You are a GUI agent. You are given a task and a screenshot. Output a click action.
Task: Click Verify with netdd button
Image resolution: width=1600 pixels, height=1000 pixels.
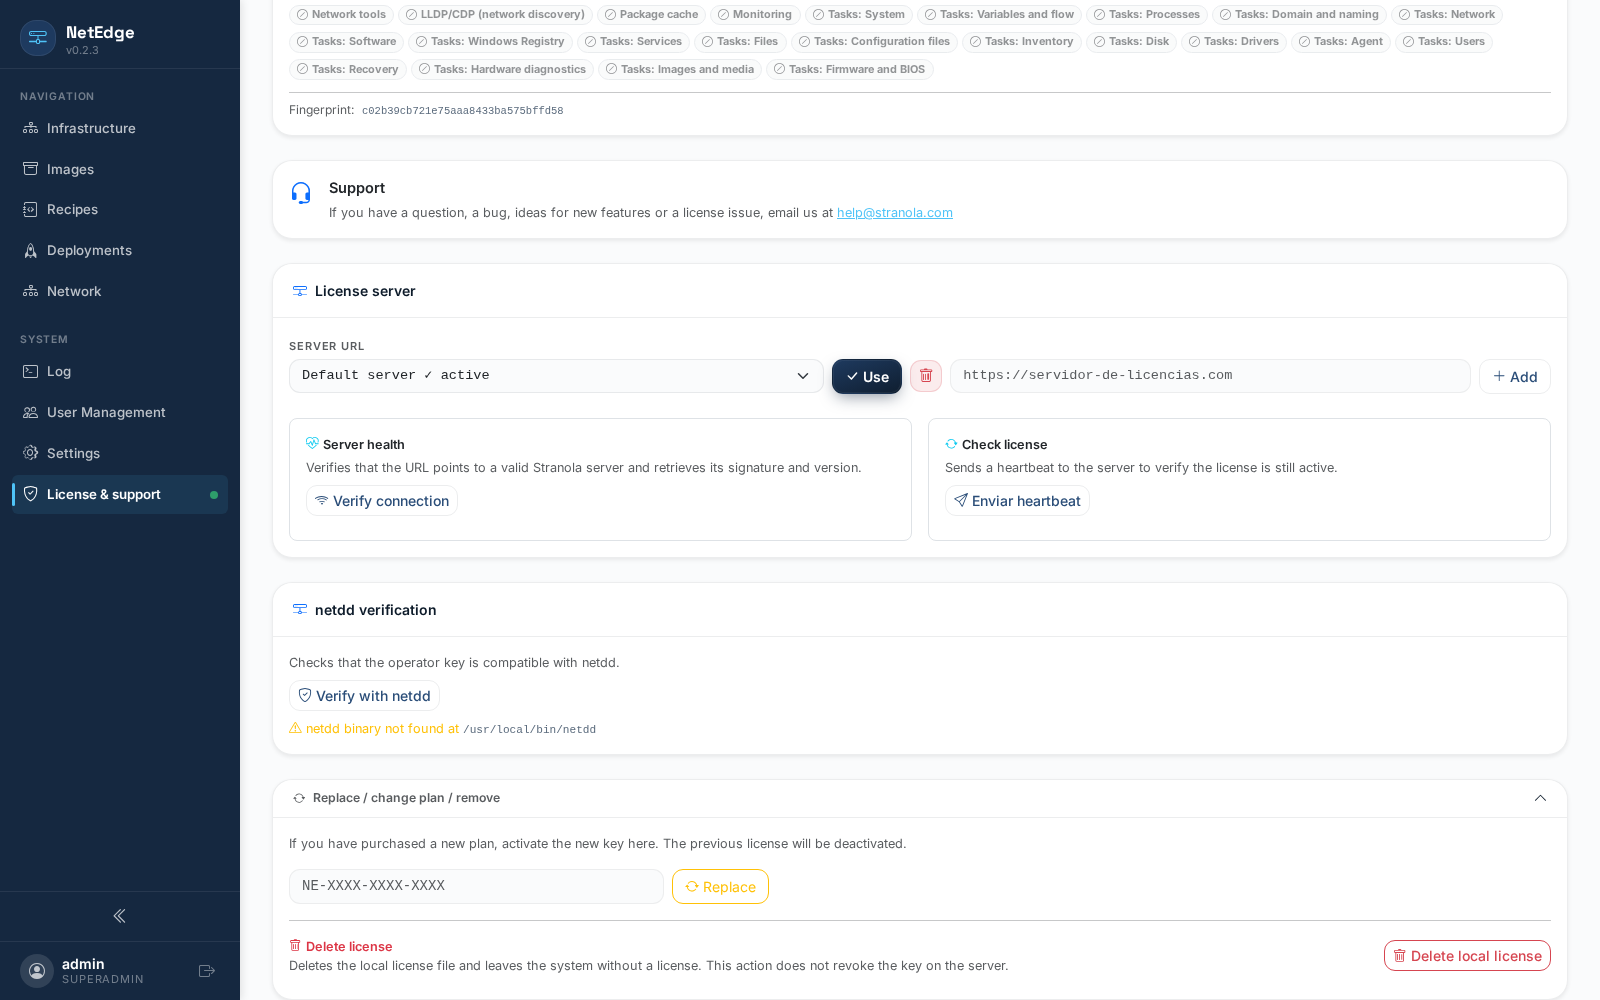click(364, 696)
